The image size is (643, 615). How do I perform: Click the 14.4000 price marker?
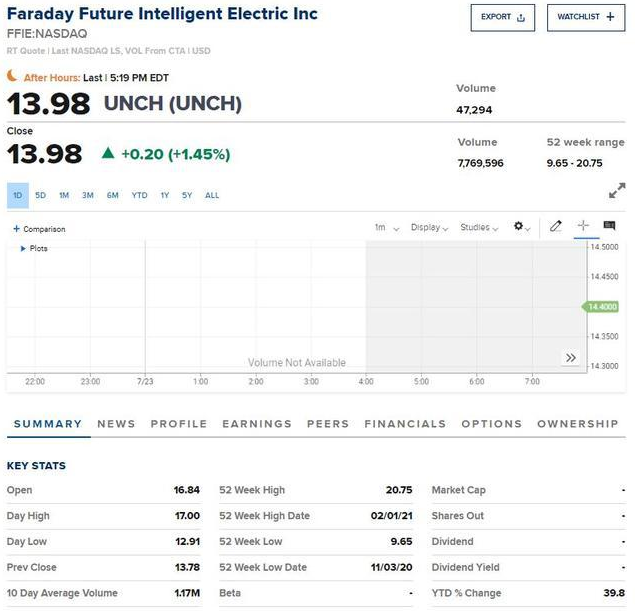[x=604, y=306]
